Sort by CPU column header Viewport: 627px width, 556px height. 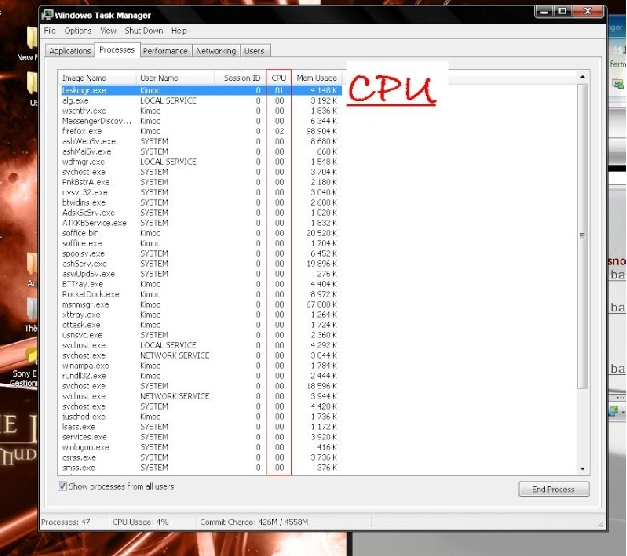[x=279, y=78]
